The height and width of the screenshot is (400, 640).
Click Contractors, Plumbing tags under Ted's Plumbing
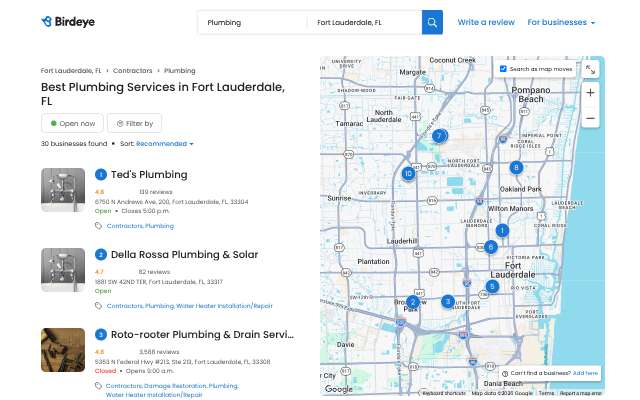[140, 226]
